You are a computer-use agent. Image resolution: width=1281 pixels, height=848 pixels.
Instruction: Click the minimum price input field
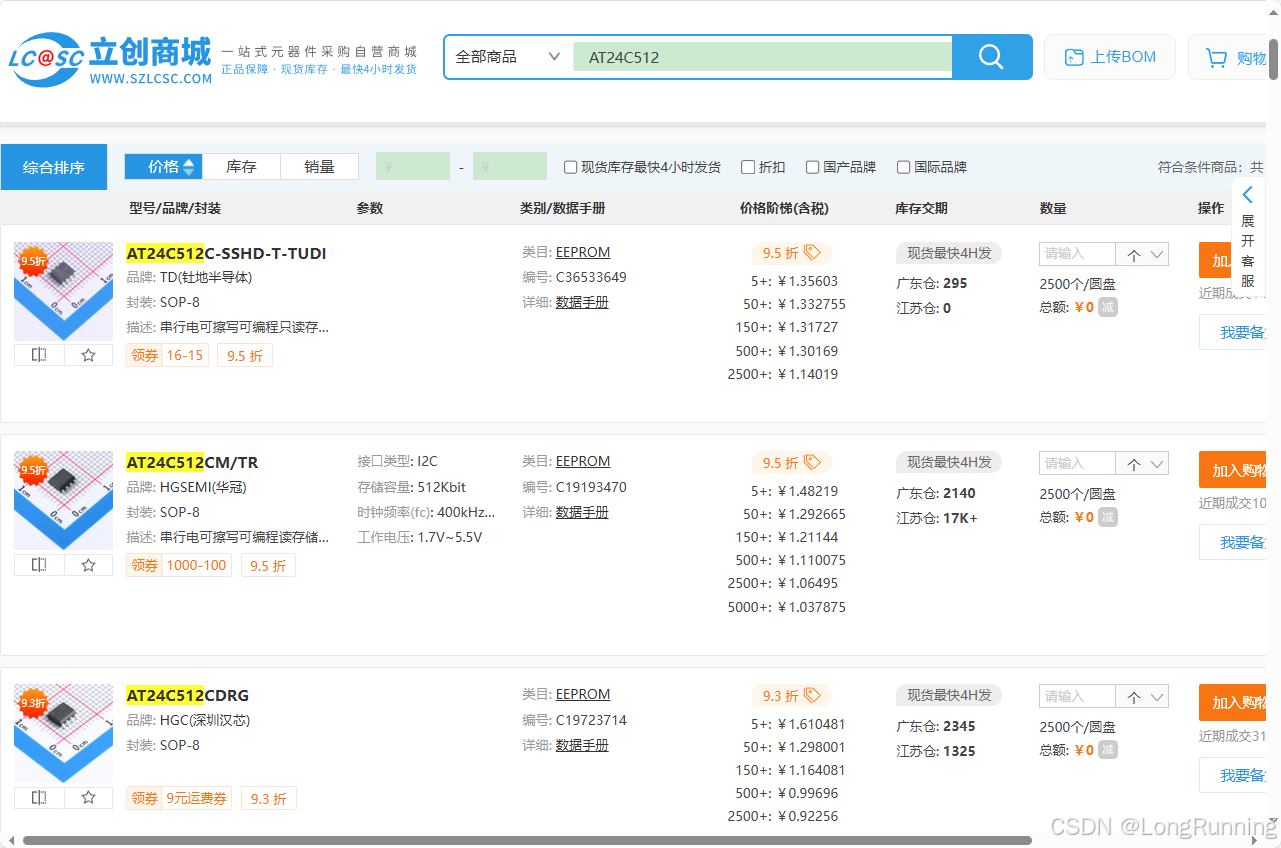coord(413,167)
